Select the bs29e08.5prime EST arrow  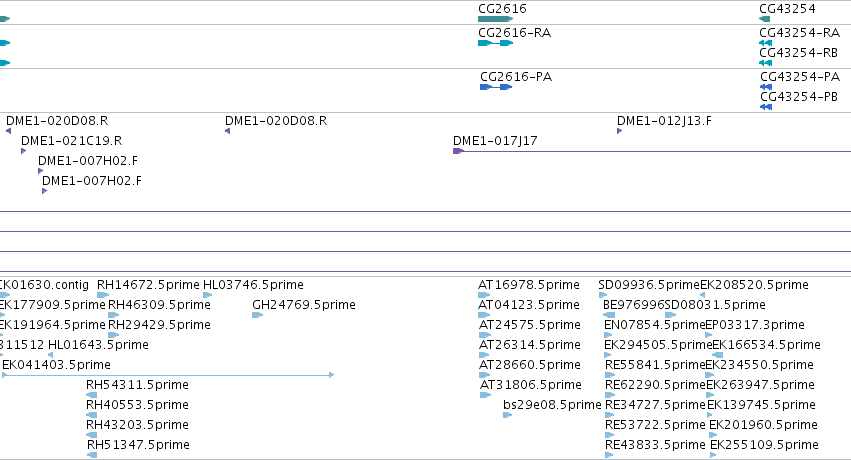pyautogui.click(x=507, y=415)
